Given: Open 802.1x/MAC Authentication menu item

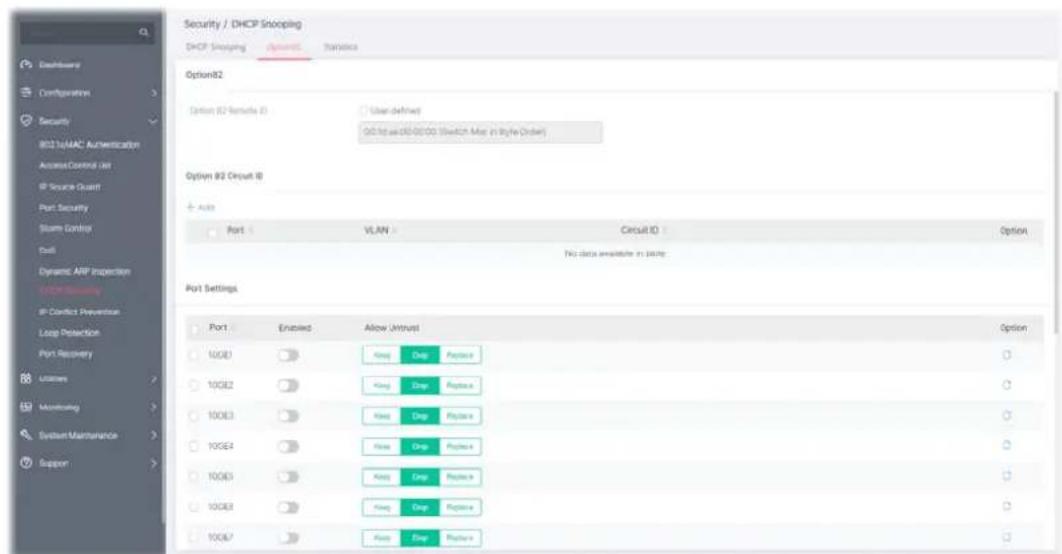Looking at the screenshot, I should click(x=89, y=144).
